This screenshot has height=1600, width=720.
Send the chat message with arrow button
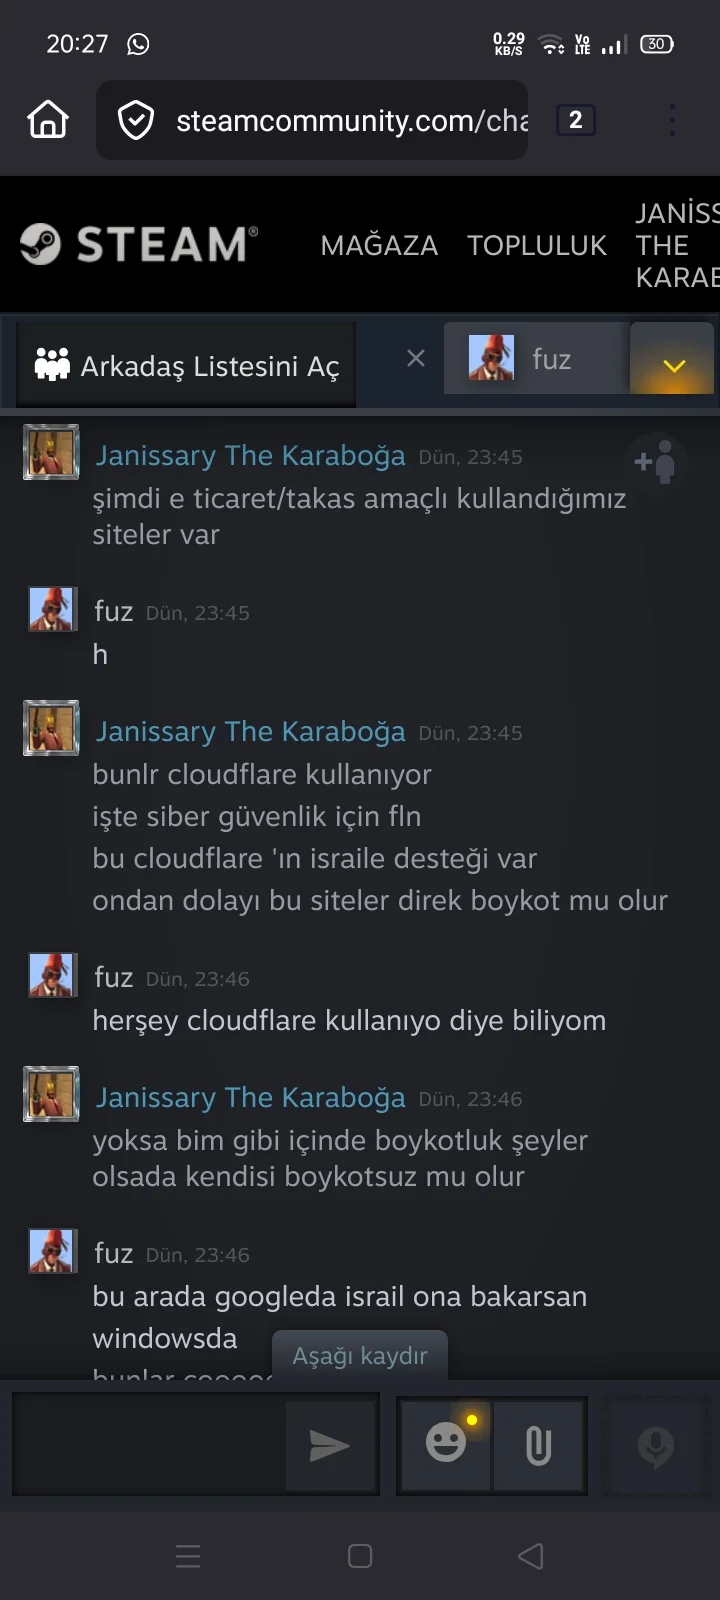(330, 1446)
